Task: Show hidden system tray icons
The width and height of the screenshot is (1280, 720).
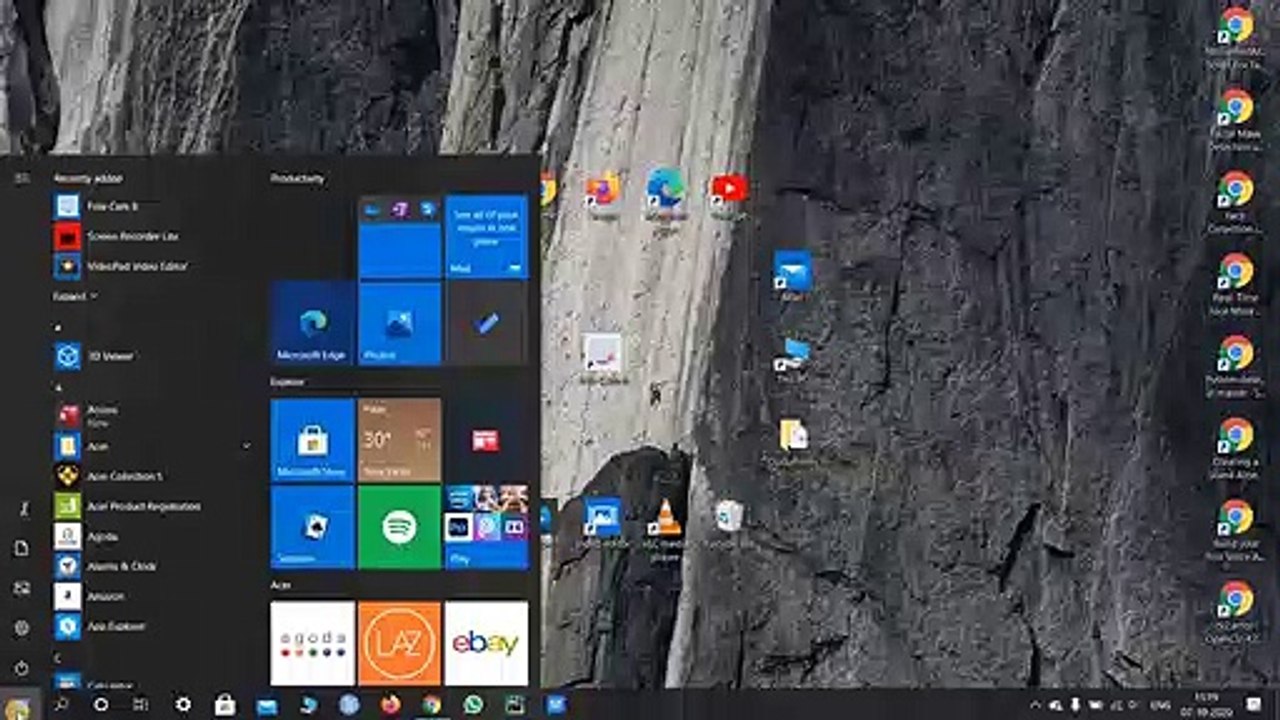Action: click(1035, 705)
